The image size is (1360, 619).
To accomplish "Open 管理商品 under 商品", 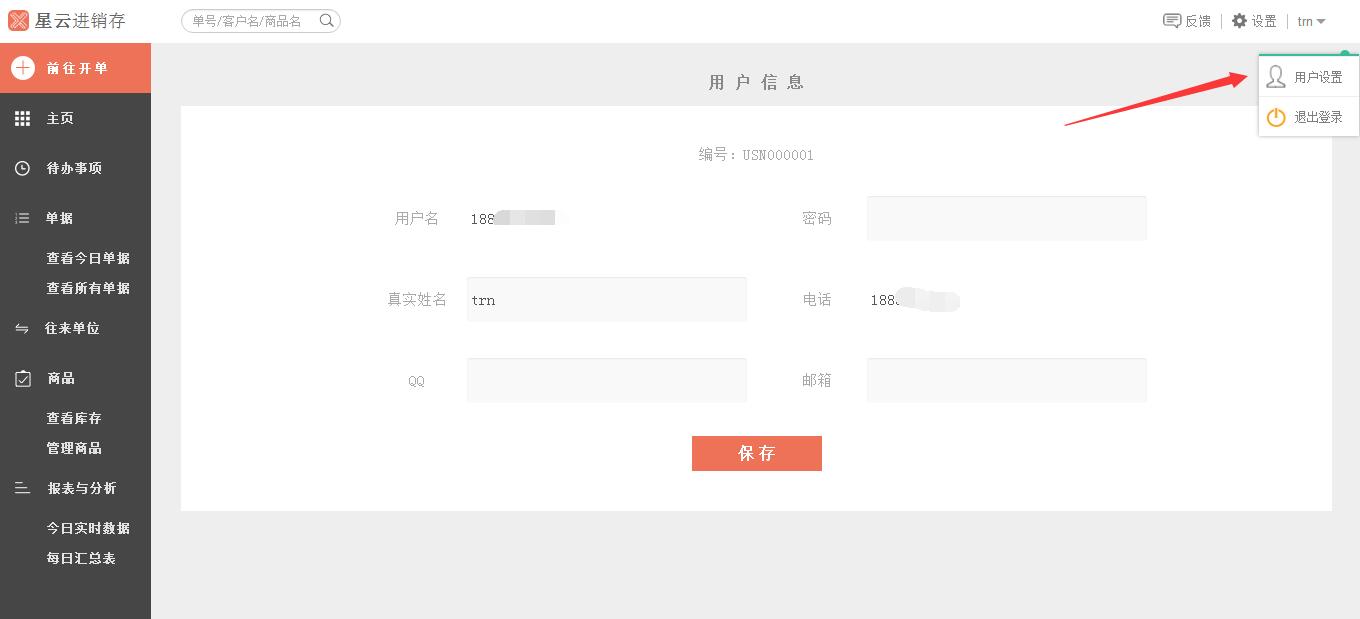I will click(73, 448).
